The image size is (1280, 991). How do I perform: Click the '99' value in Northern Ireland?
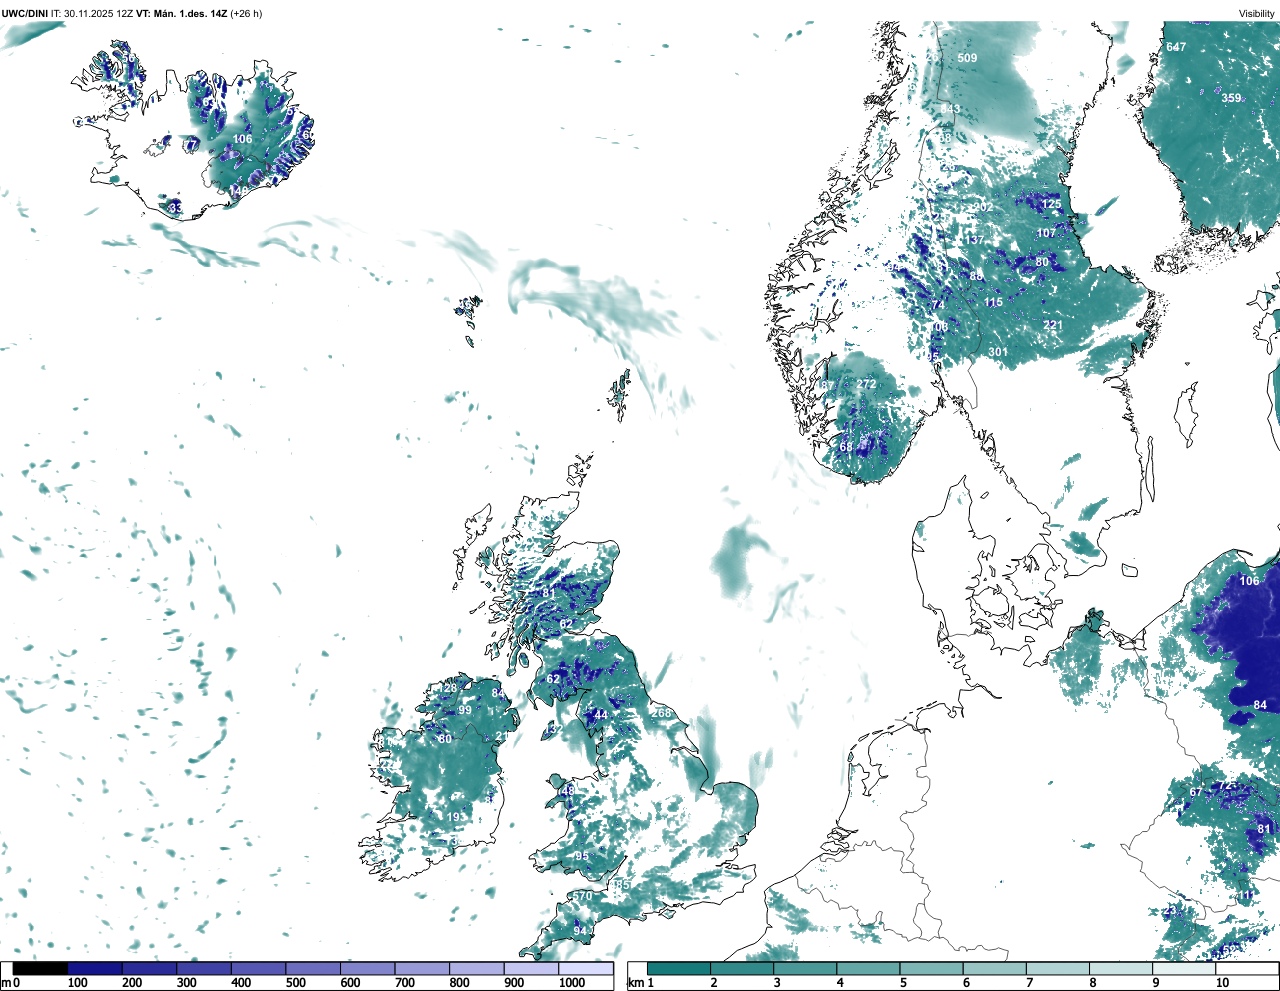[x=465, y=710]
